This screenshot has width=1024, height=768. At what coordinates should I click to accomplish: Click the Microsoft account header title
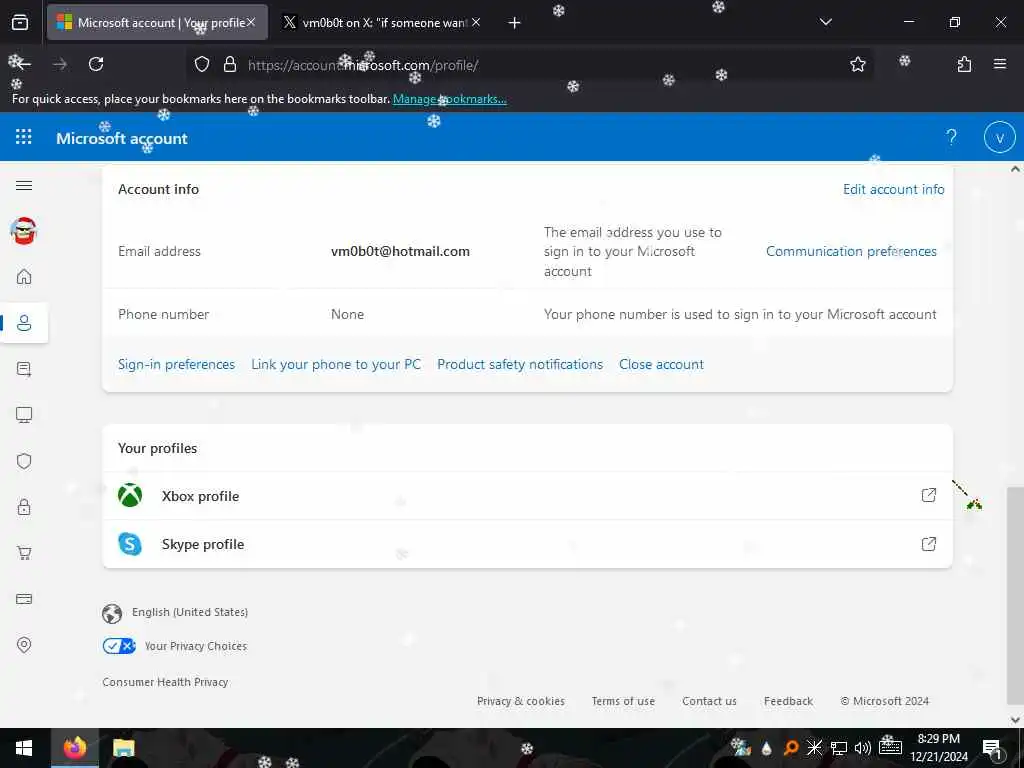pyautogui.click(x=121, y=138)
